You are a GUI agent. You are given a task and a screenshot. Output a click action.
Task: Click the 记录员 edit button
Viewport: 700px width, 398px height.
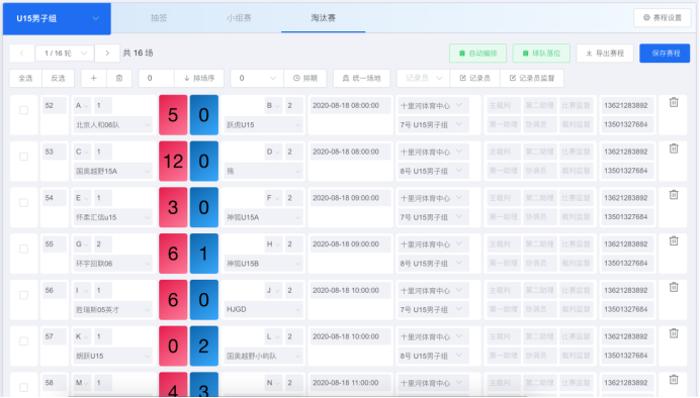click(x=475, y=78)
